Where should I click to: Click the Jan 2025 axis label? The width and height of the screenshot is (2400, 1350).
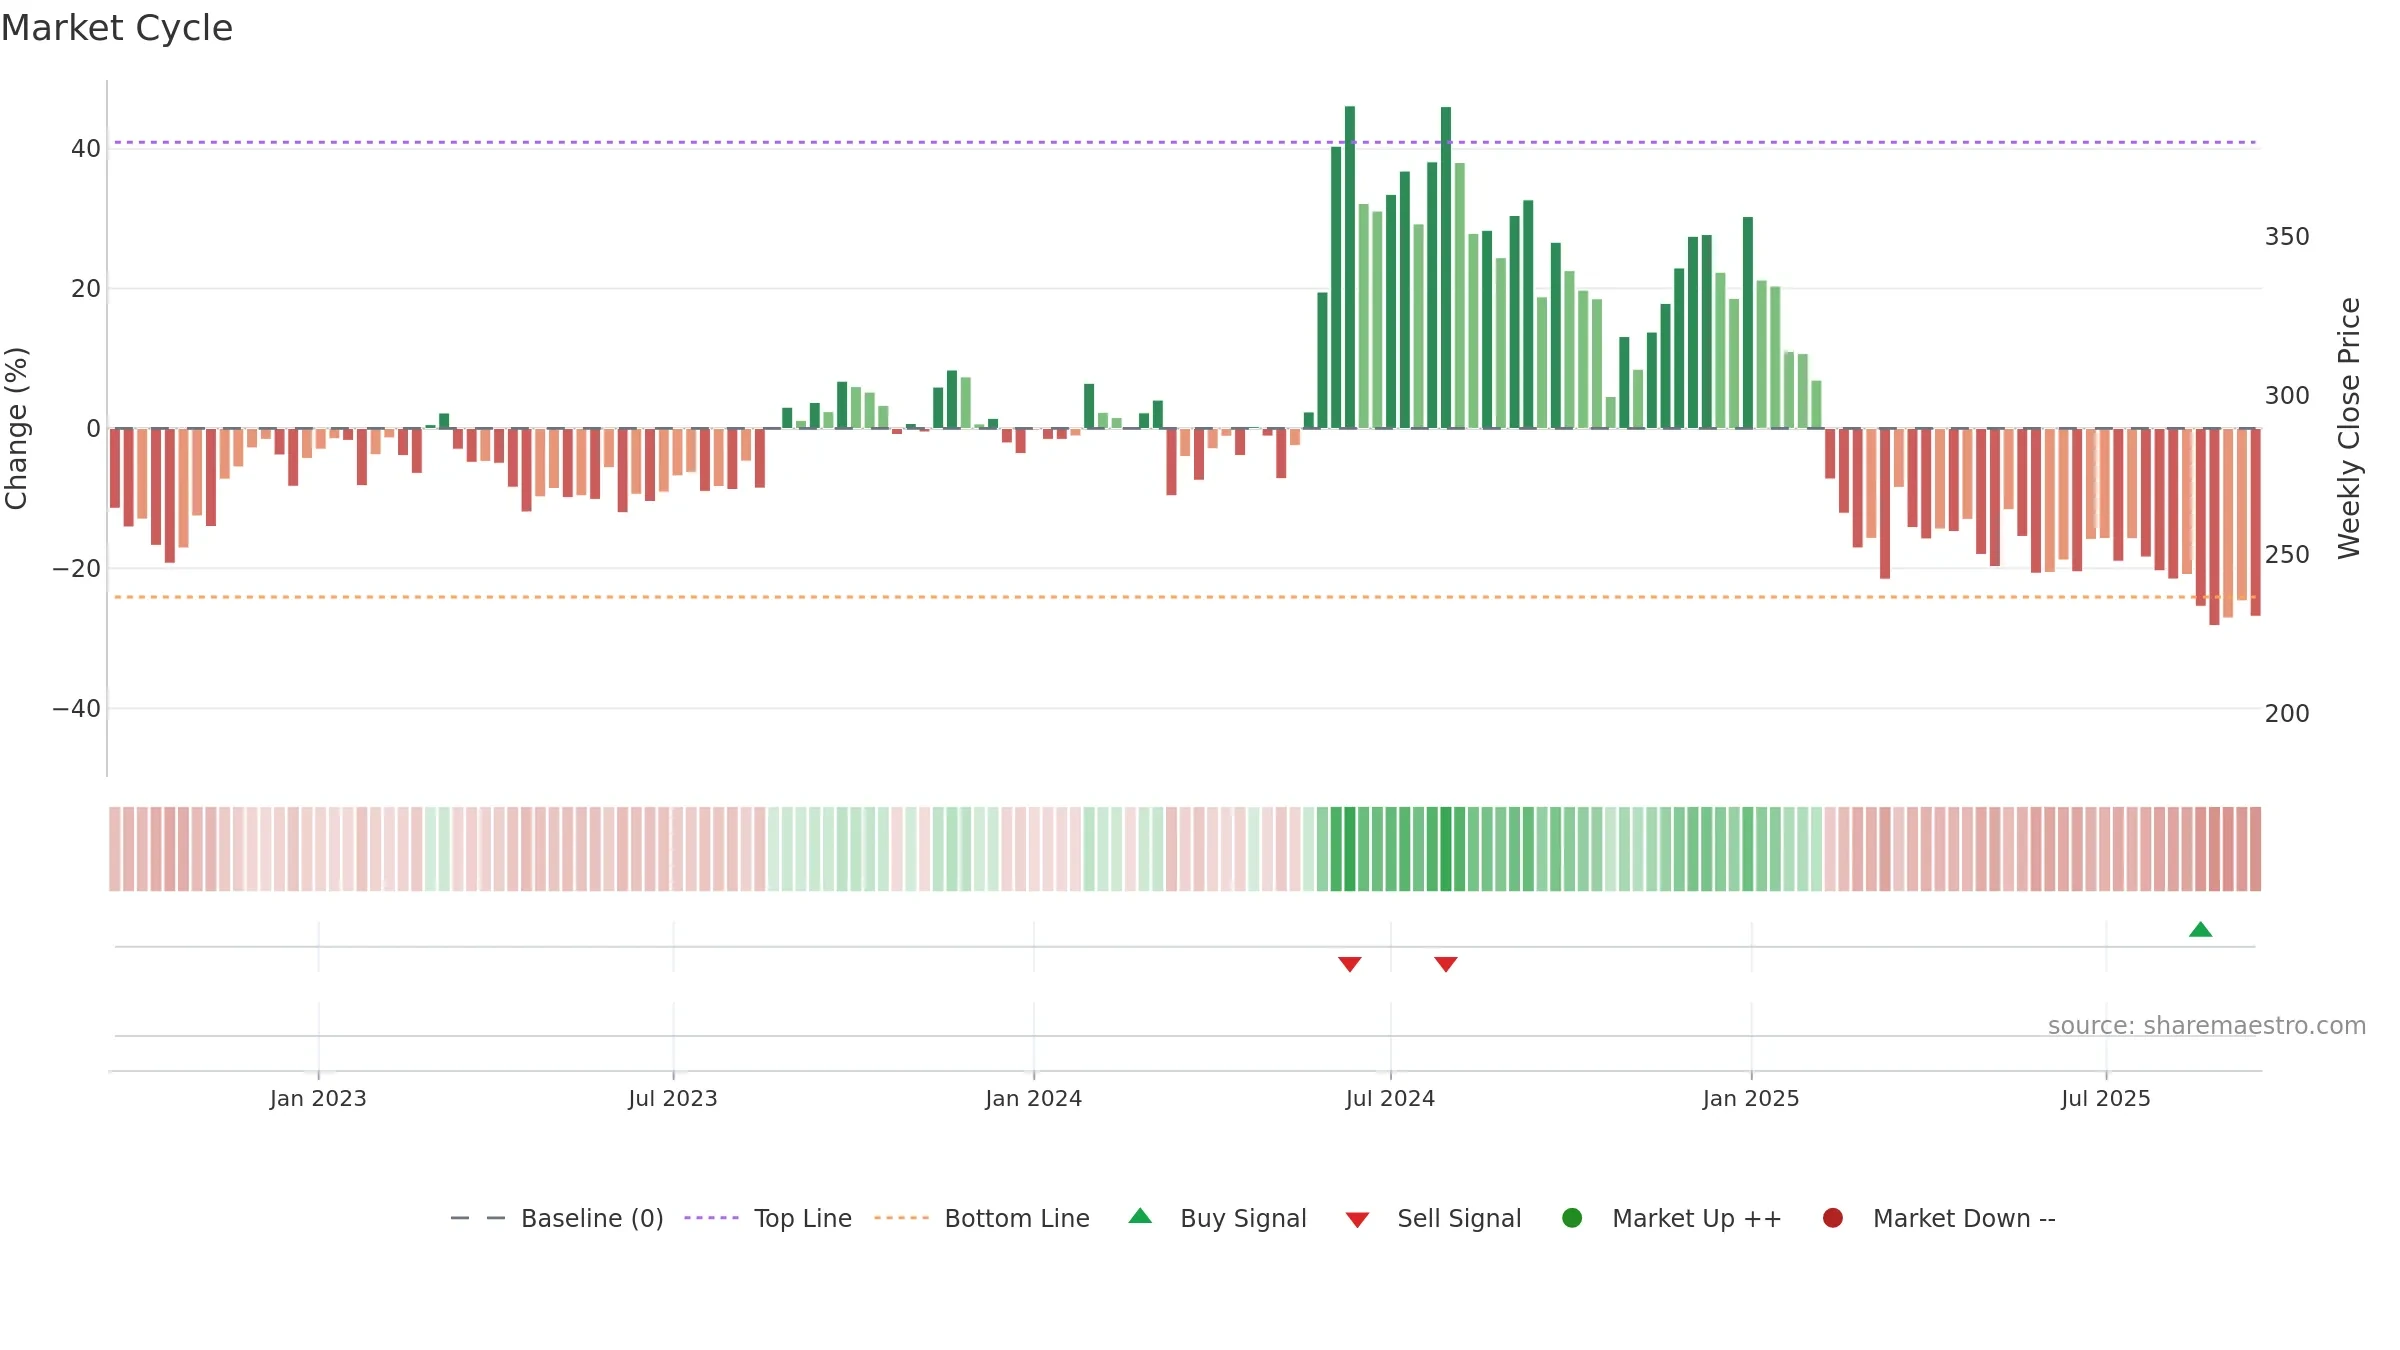tap(1751, 1098)
